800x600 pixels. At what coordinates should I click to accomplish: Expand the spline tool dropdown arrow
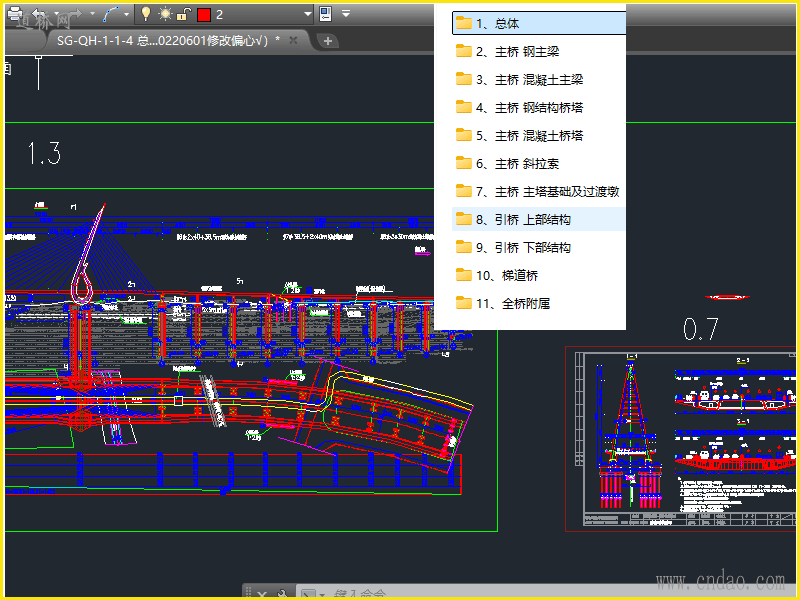[127, 14]
